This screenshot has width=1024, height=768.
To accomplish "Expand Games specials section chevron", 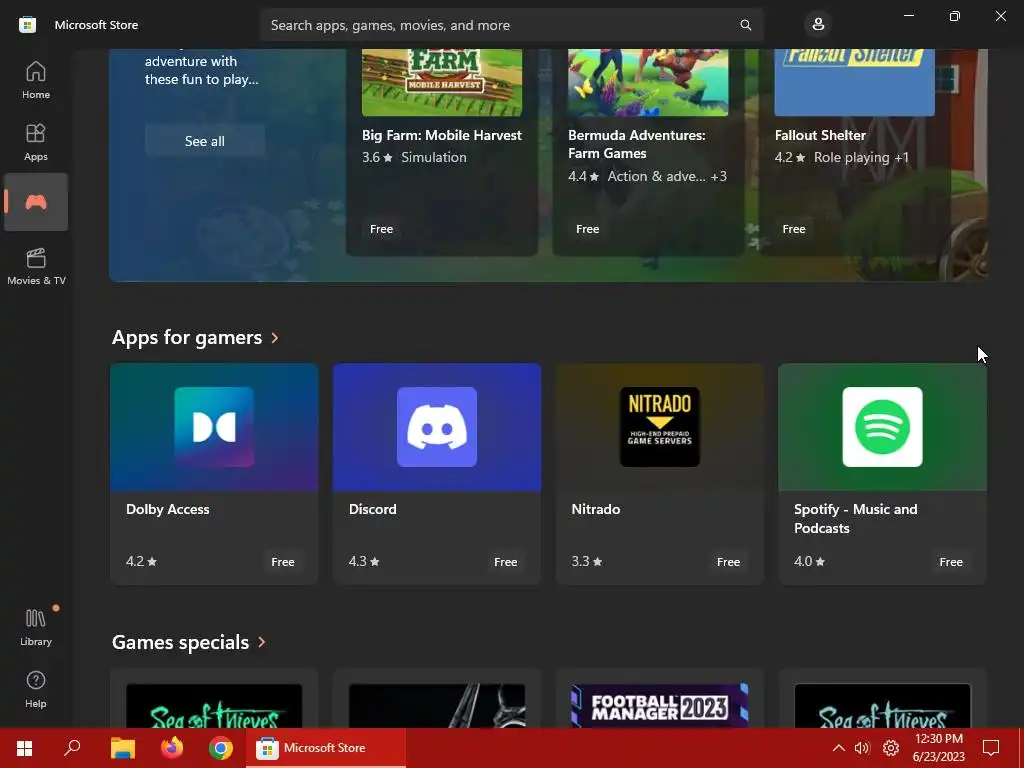I will coord(262,642).
